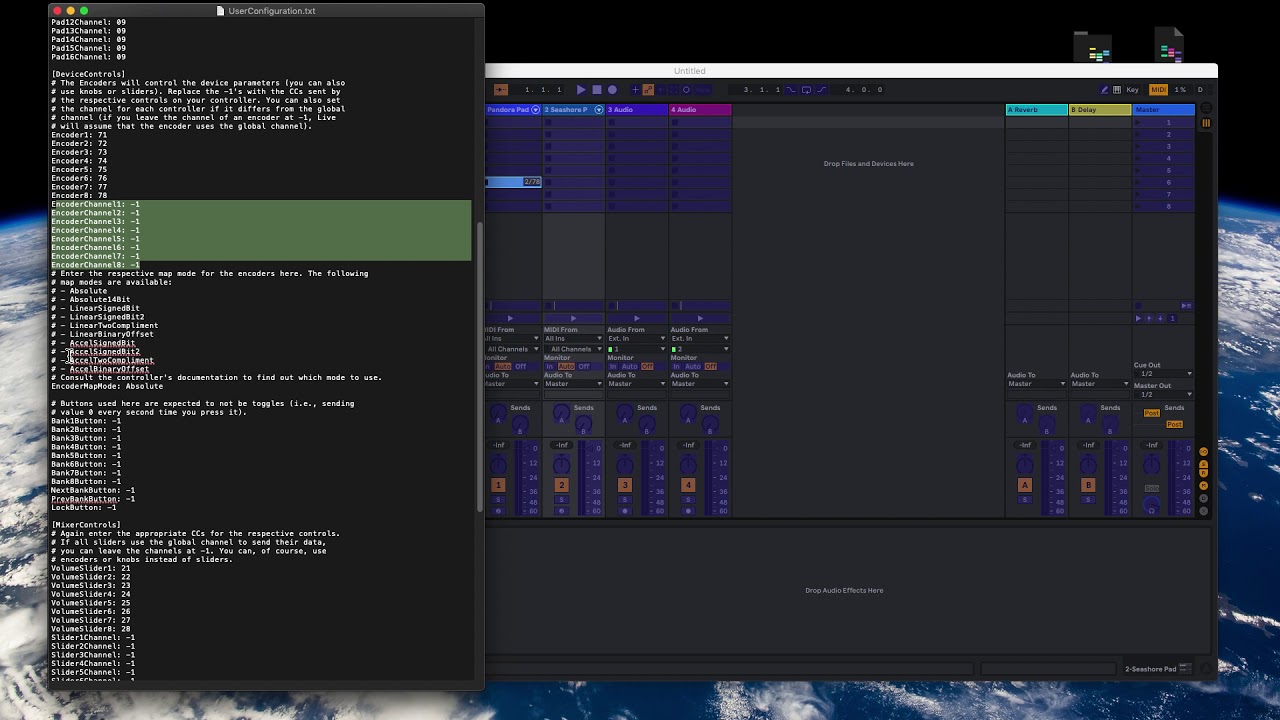
Task: Select the 4 Audio track header
Action: click(x=700, y=109)
